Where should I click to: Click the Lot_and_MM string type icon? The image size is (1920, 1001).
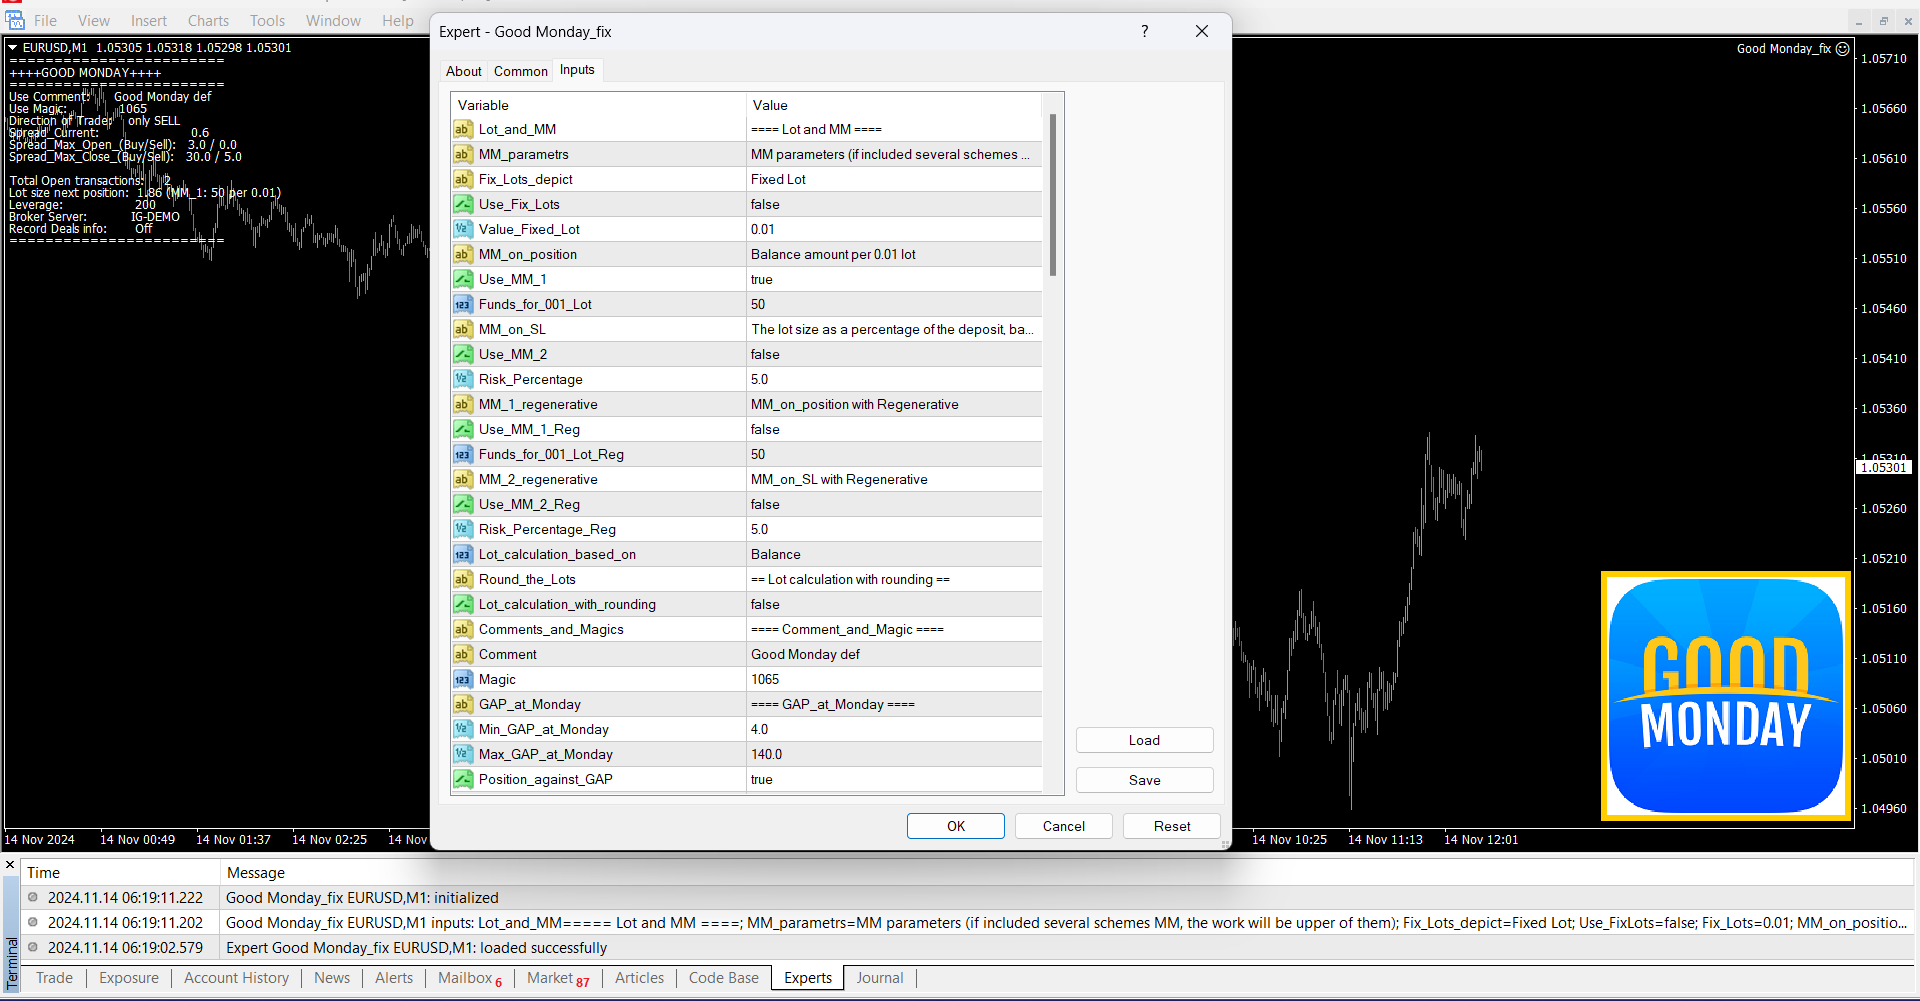462,129
